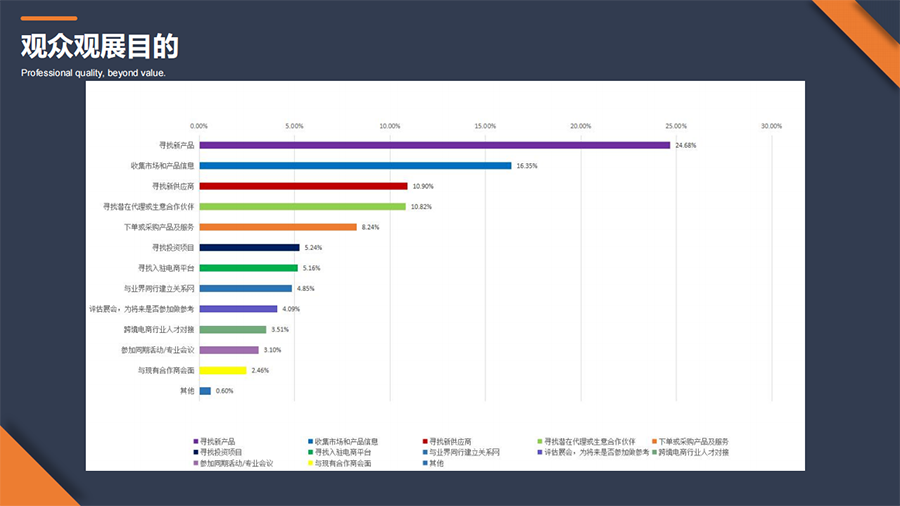Click the 'Professional quality, beyond value.' subtitle
Screen dimensions: 900x506
point(93,73)
